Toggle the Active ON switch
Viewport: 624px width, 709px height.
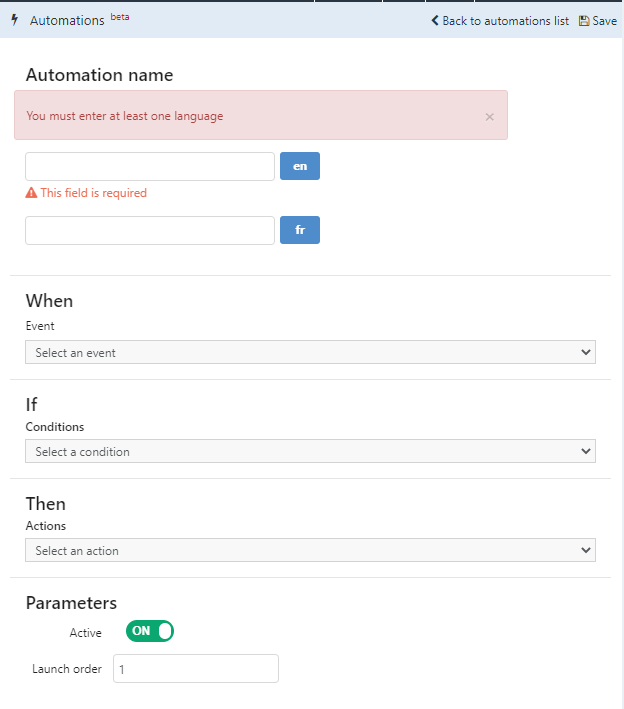click(150, 631)
